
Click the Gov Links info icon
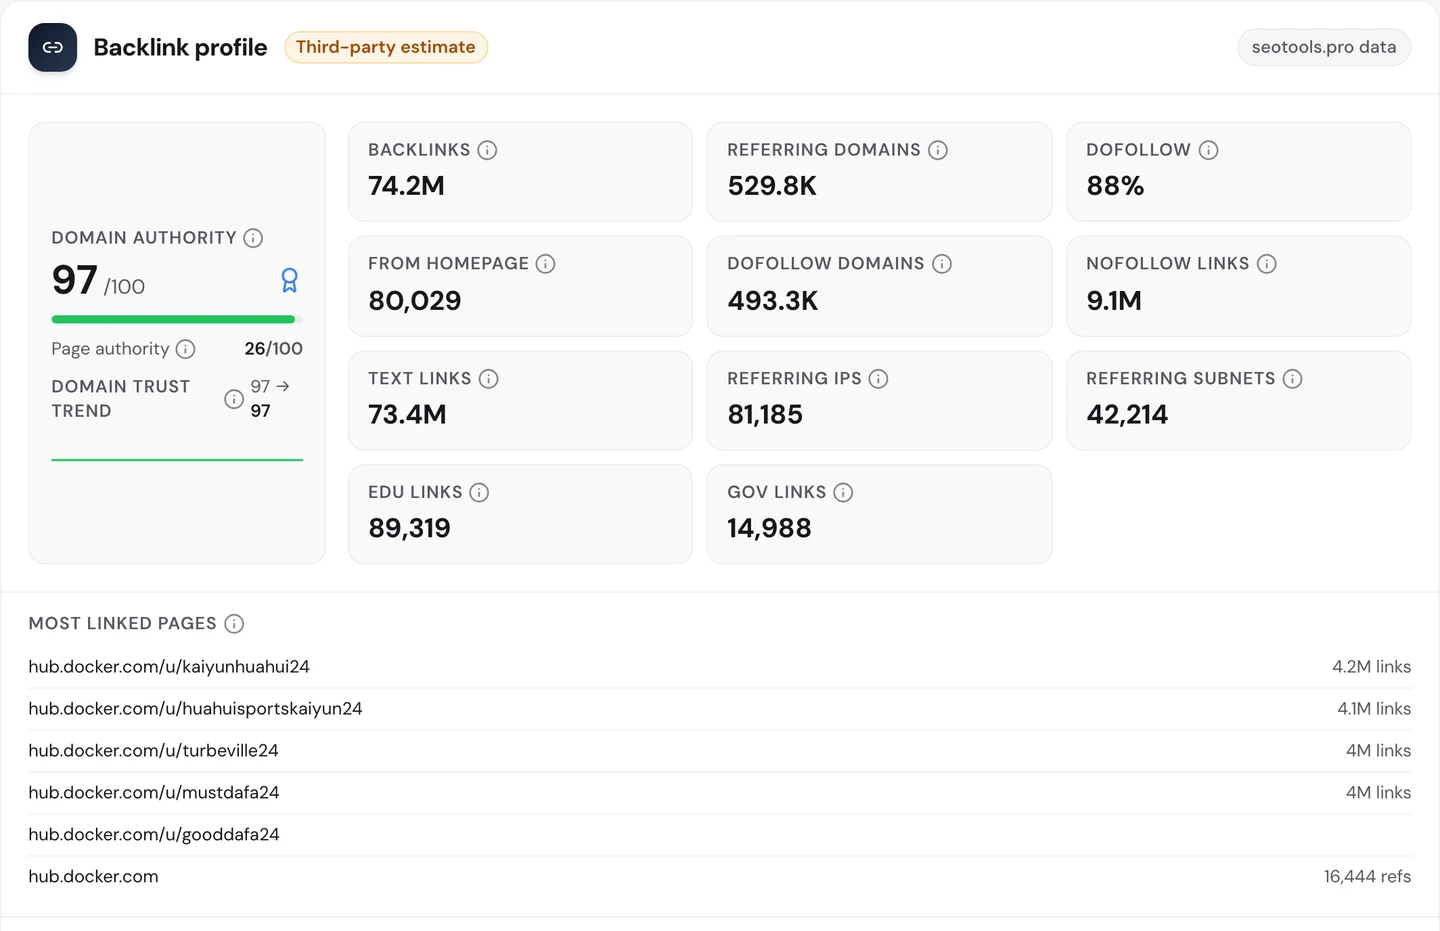843,493
